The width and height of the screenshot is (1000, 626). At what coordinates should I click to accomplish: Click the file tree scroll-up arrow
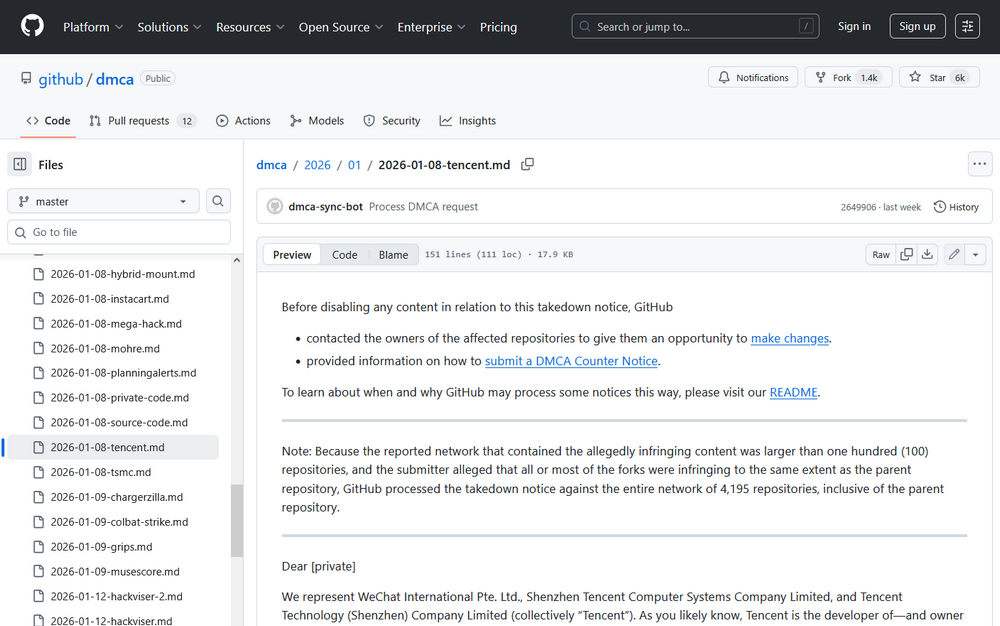(237, 260)
